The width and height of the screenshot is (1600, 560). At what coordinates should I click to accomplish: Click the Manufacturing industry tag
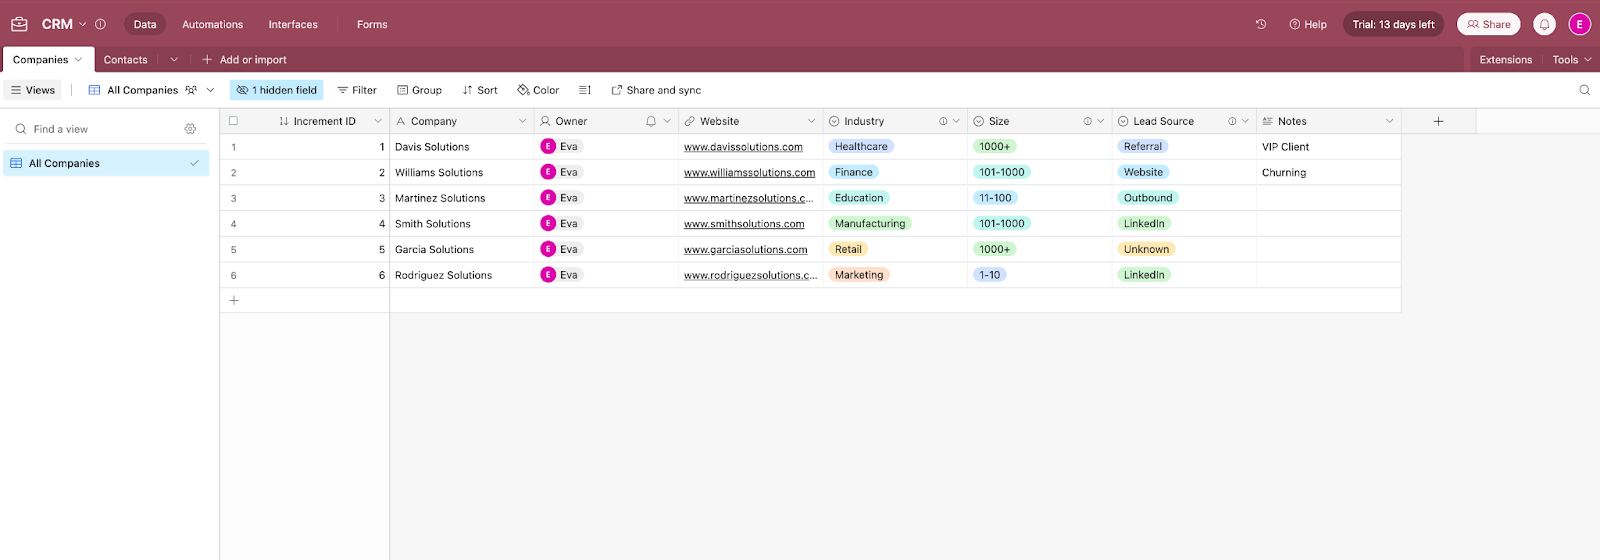click(870, 224)
